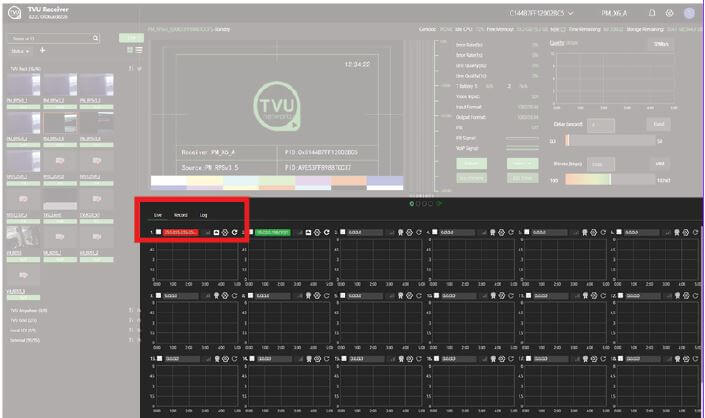Click the delay slider bar
The width and height of the screenshot is (705, 418).
pos(611,141)
